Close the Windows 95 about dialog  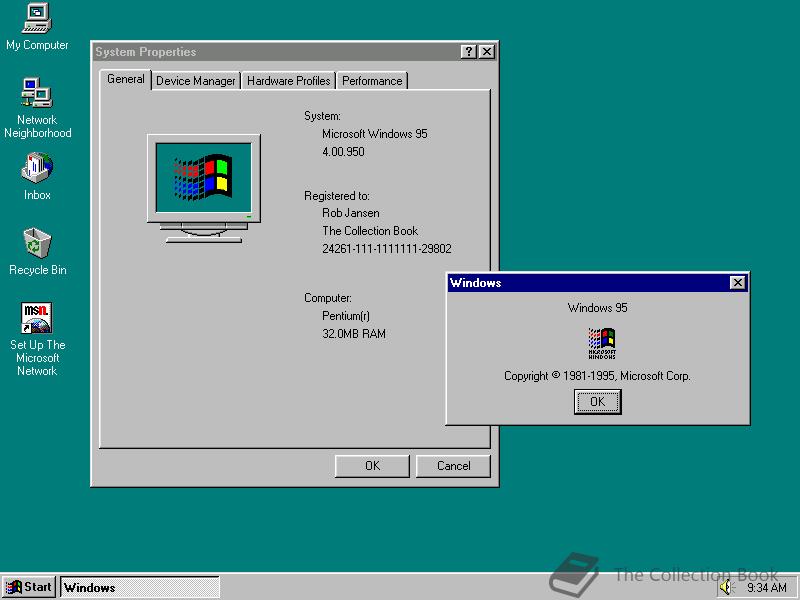pos(737,283)
